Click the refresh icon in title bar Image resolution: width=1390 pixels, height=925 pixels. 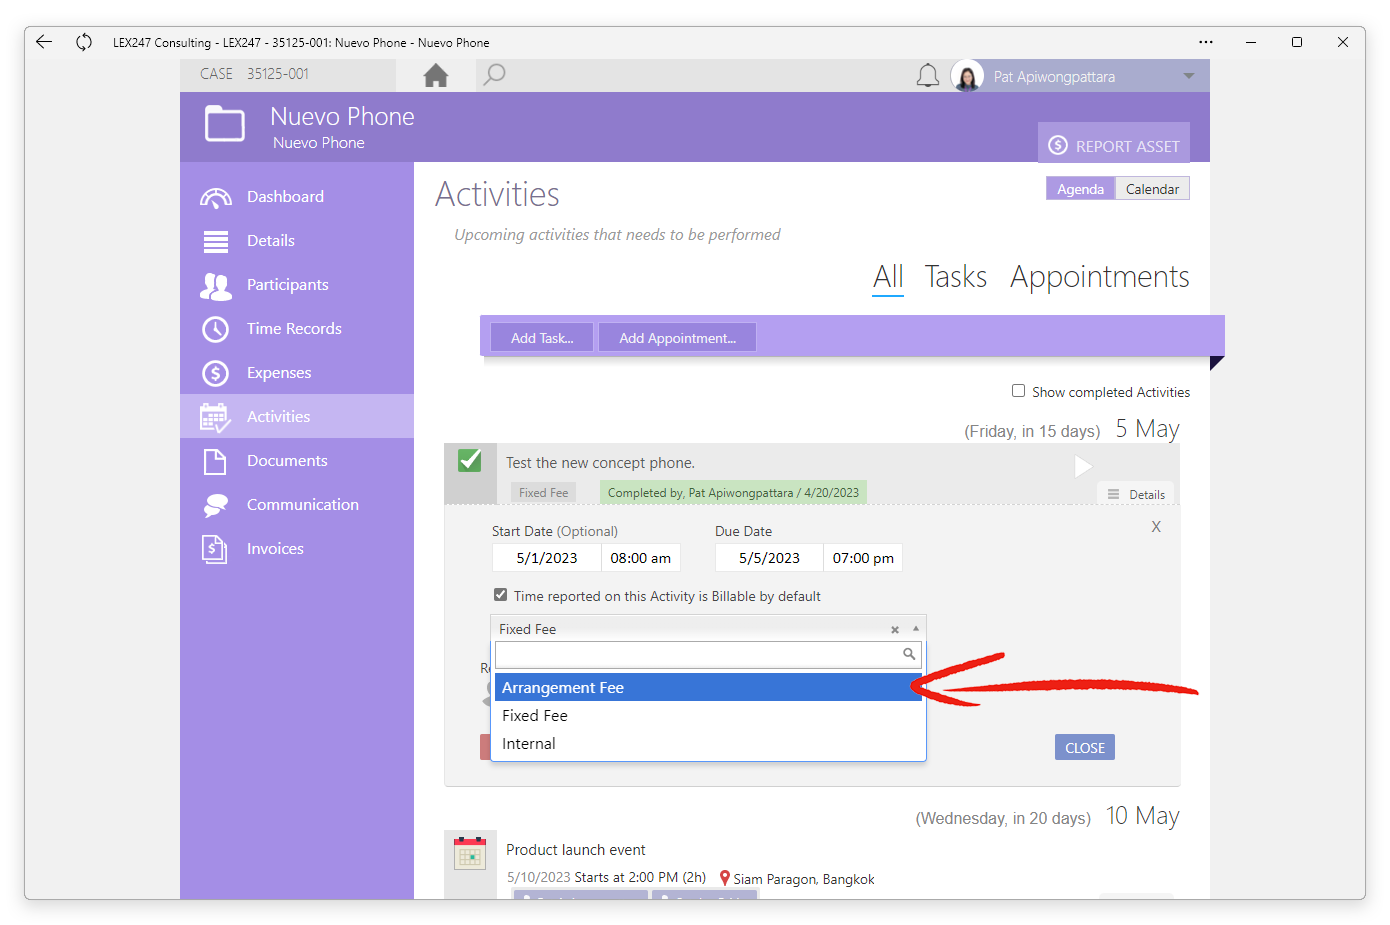(84, 42)
